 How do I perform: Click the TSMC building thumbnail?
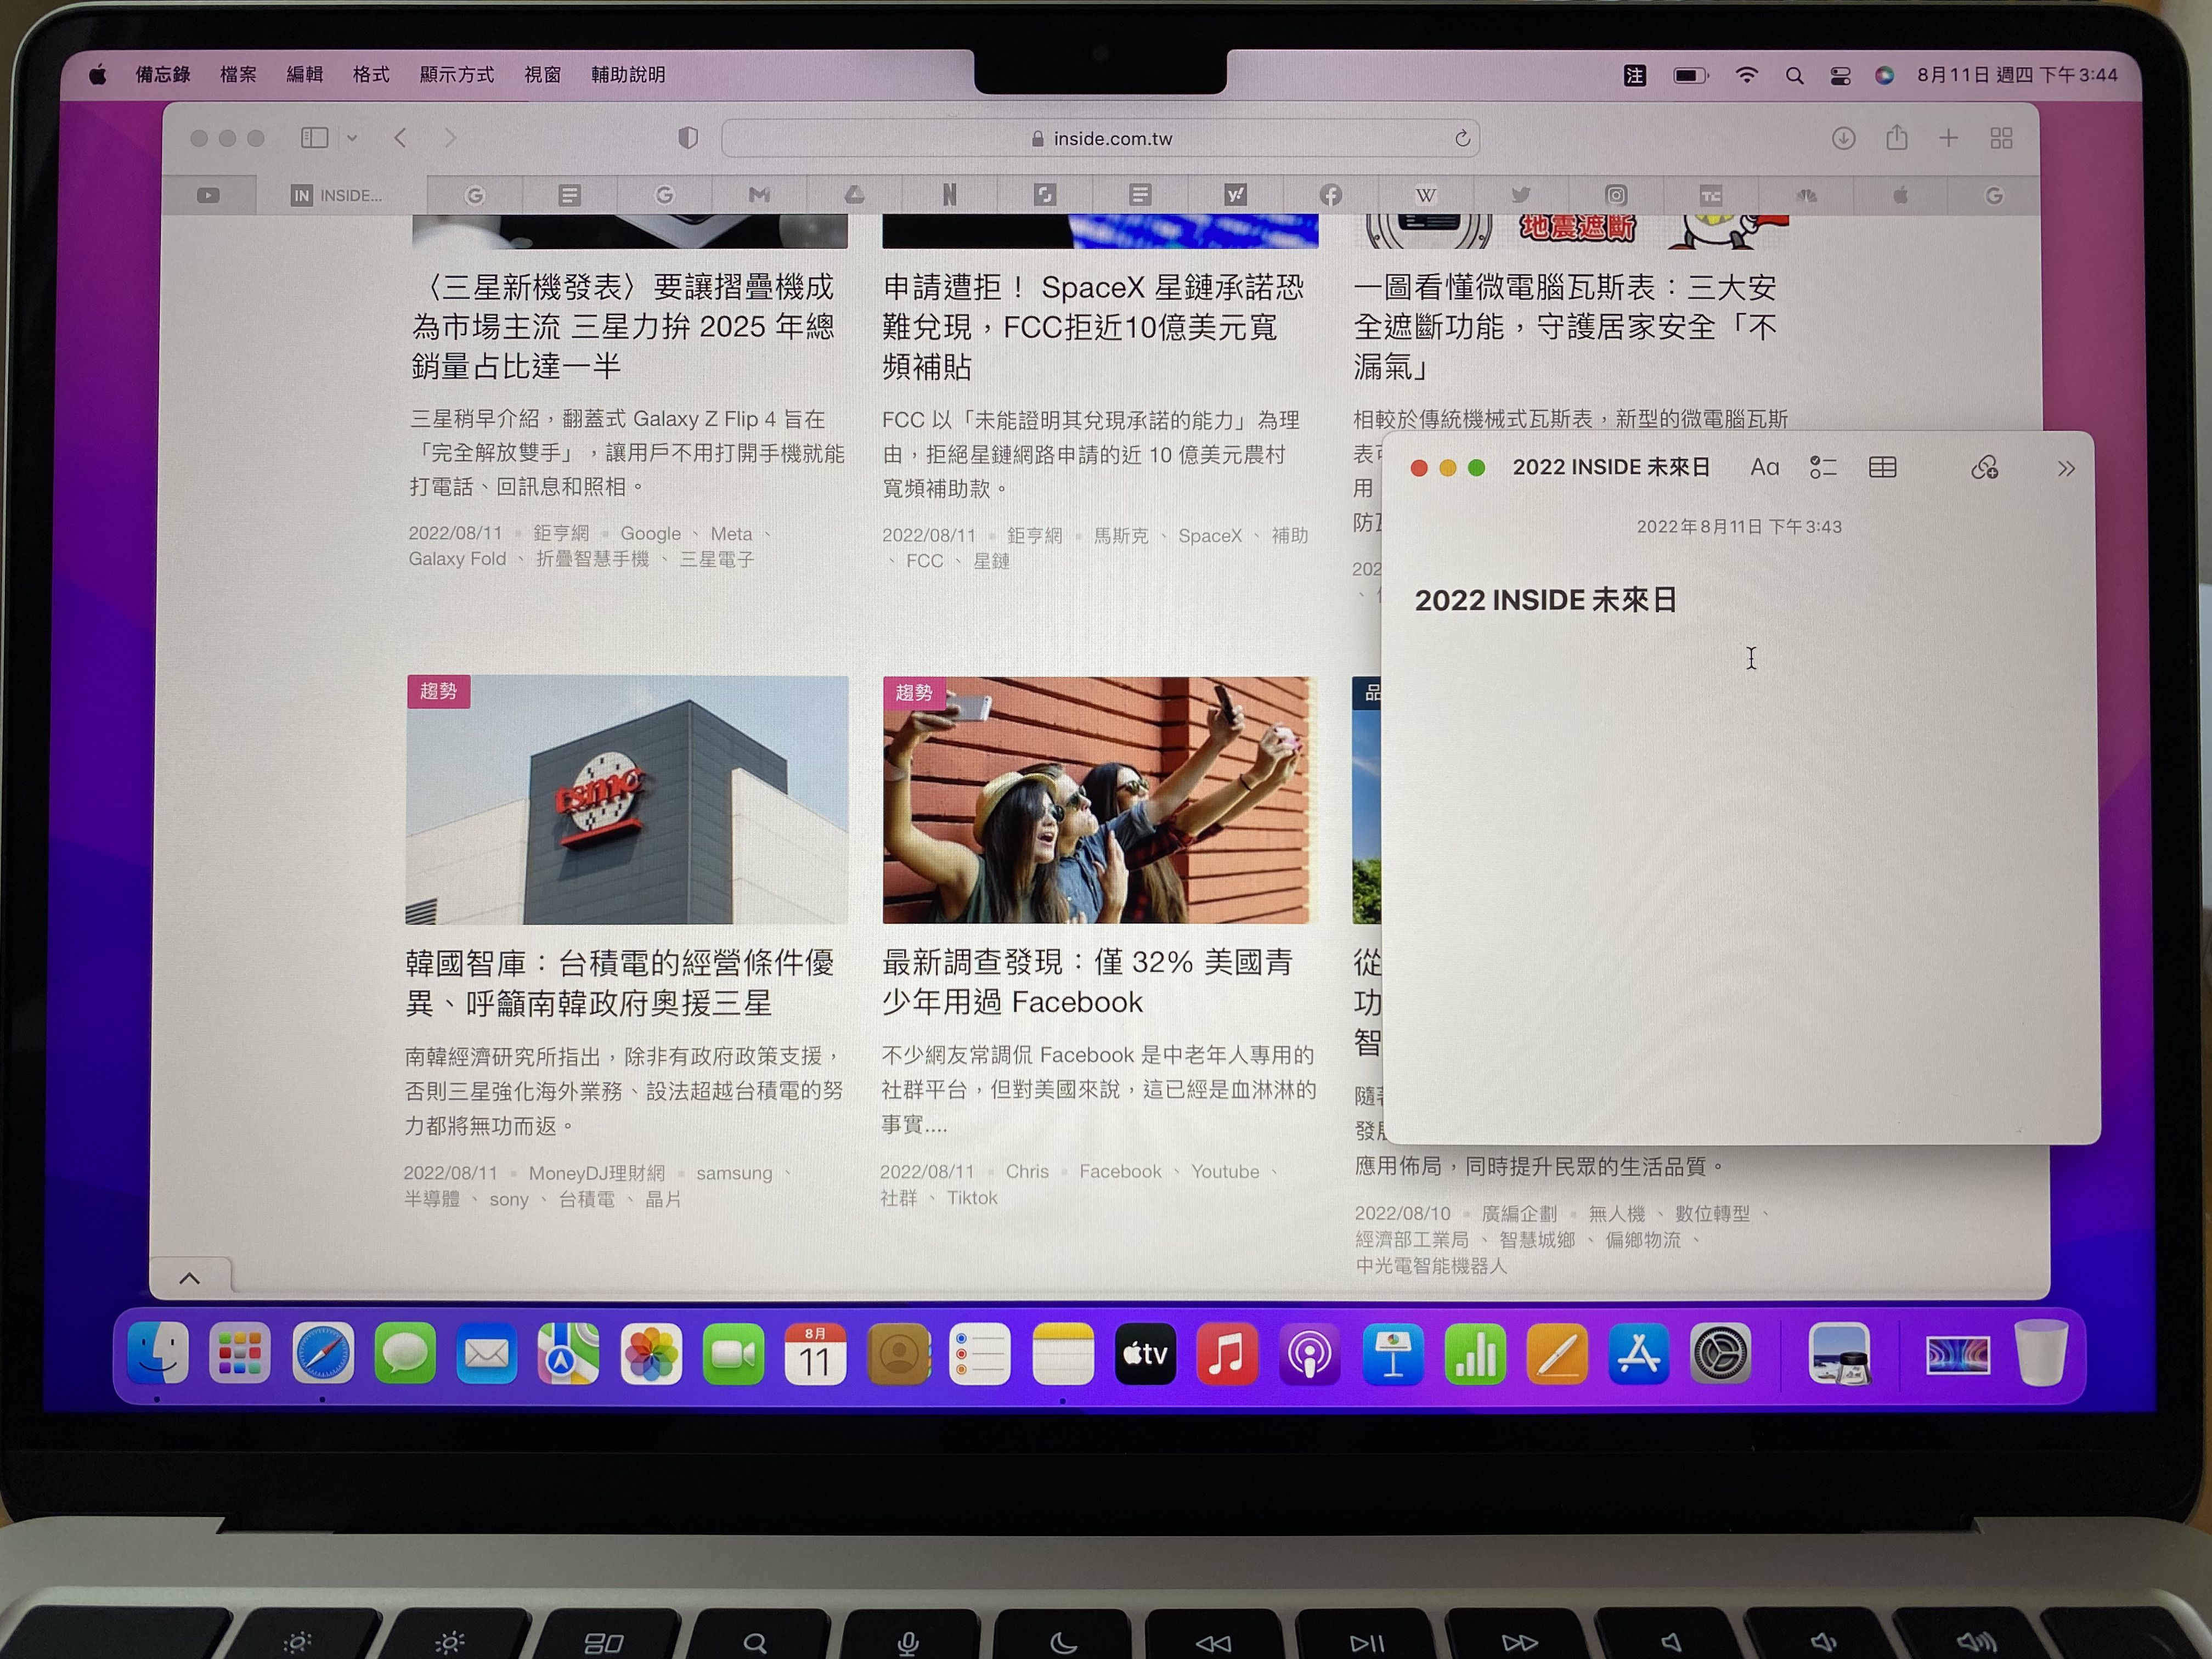(x=627, y=800)
